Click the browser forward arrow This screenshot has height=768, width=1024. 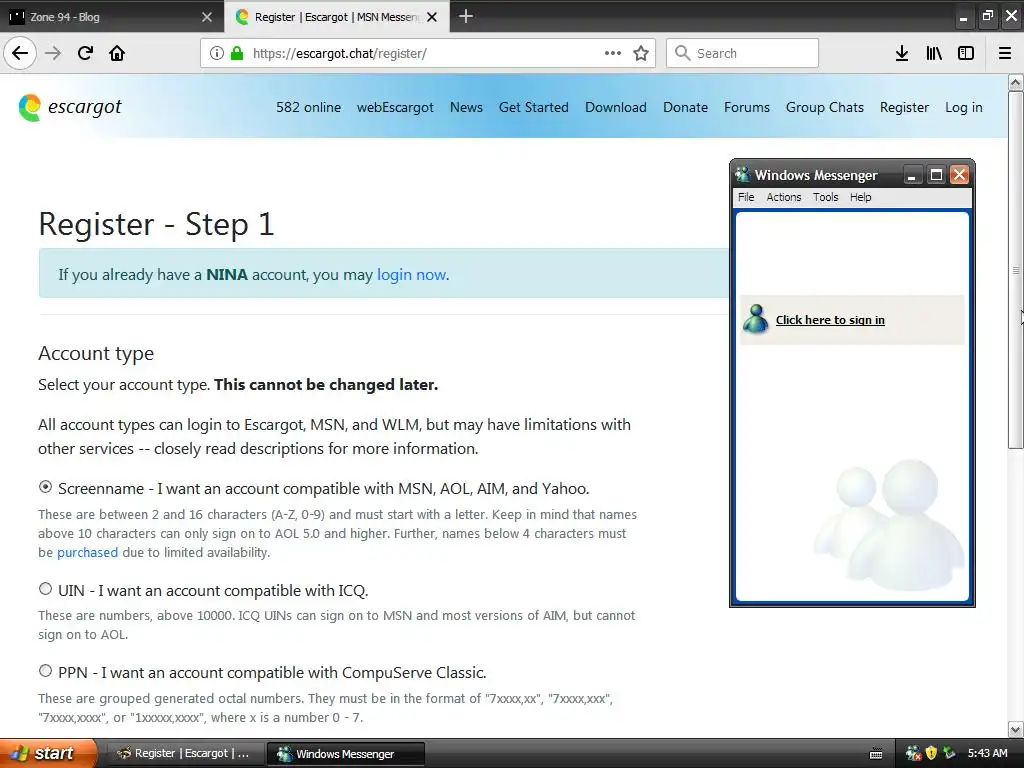(x=53, y=53)
